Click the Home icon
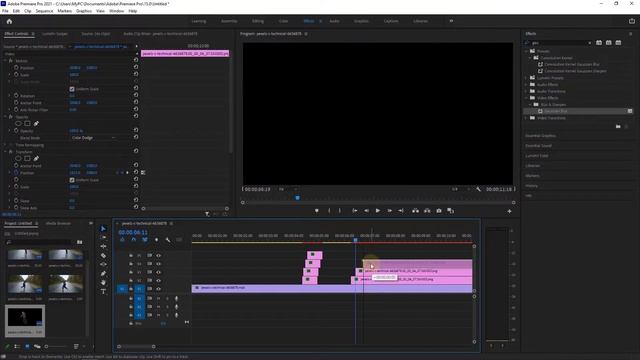The image size is (640, 360). tap(9, 21)
